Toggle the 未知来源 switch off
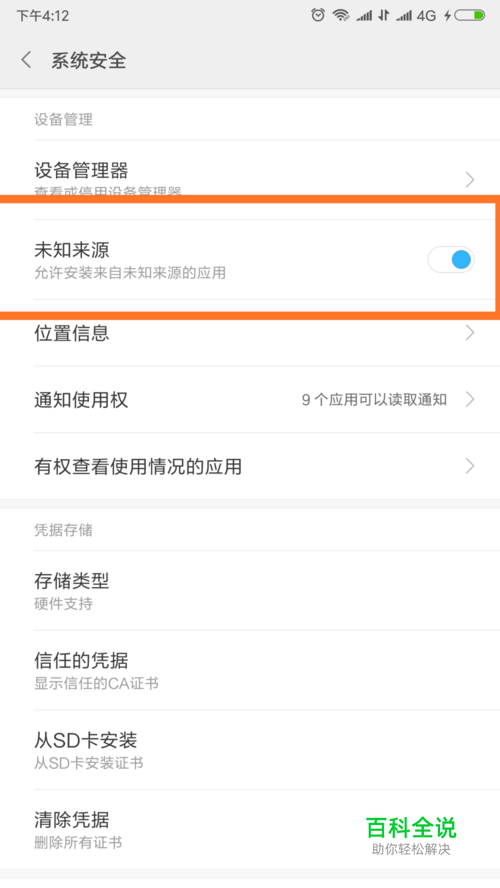This screenshot has height=888, width=500. pos(451,260)
